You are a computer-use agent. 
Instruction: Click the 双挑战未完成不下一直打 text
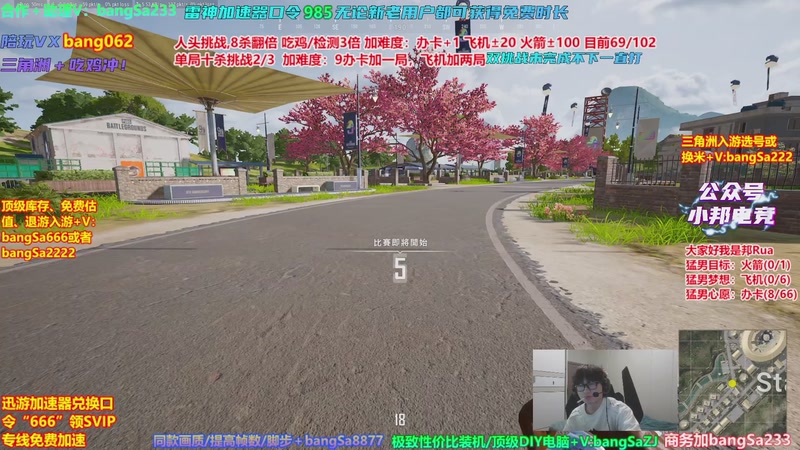564,59
